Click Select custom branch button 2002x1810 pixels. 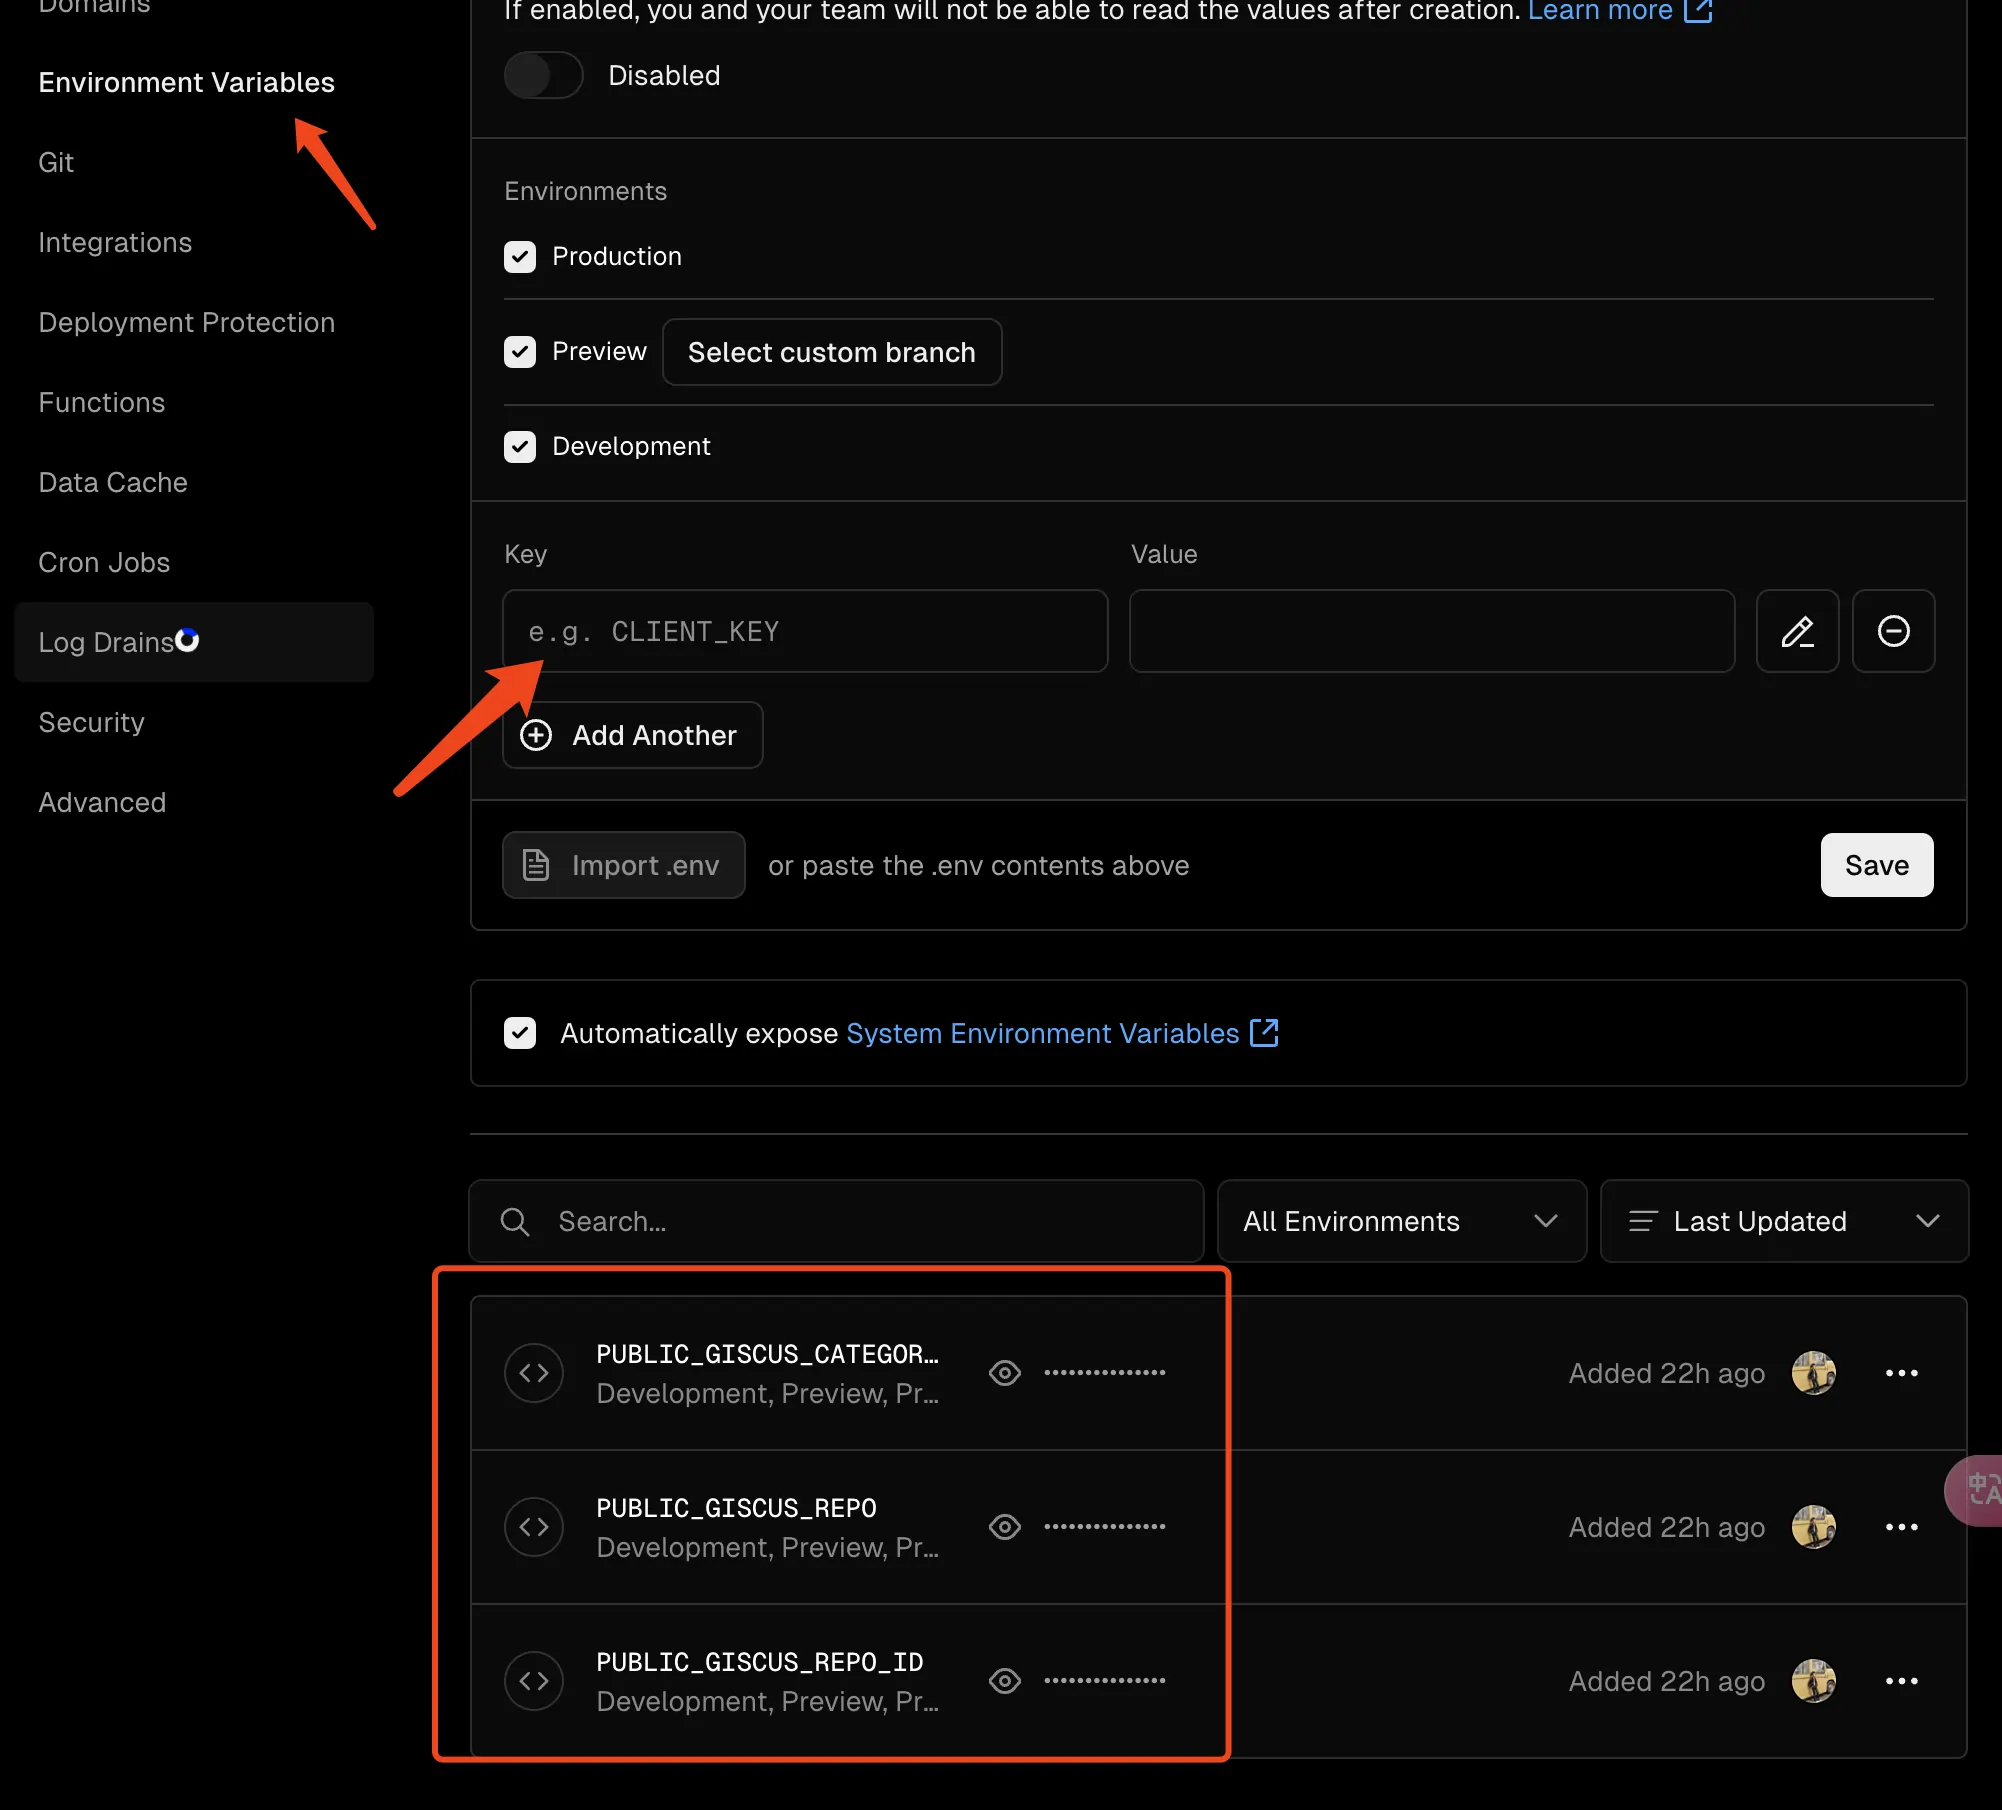click(832, 352)
